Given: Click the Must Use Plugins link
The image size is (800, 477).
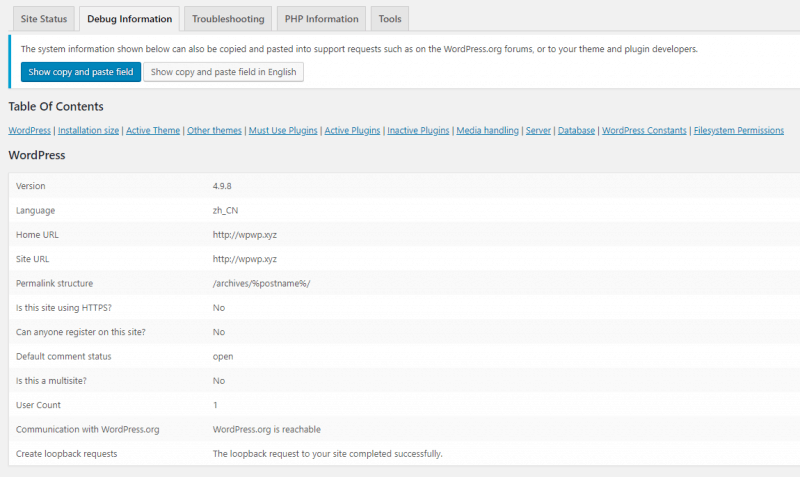Looking at the screenshot, I should (x=283, y=131).
